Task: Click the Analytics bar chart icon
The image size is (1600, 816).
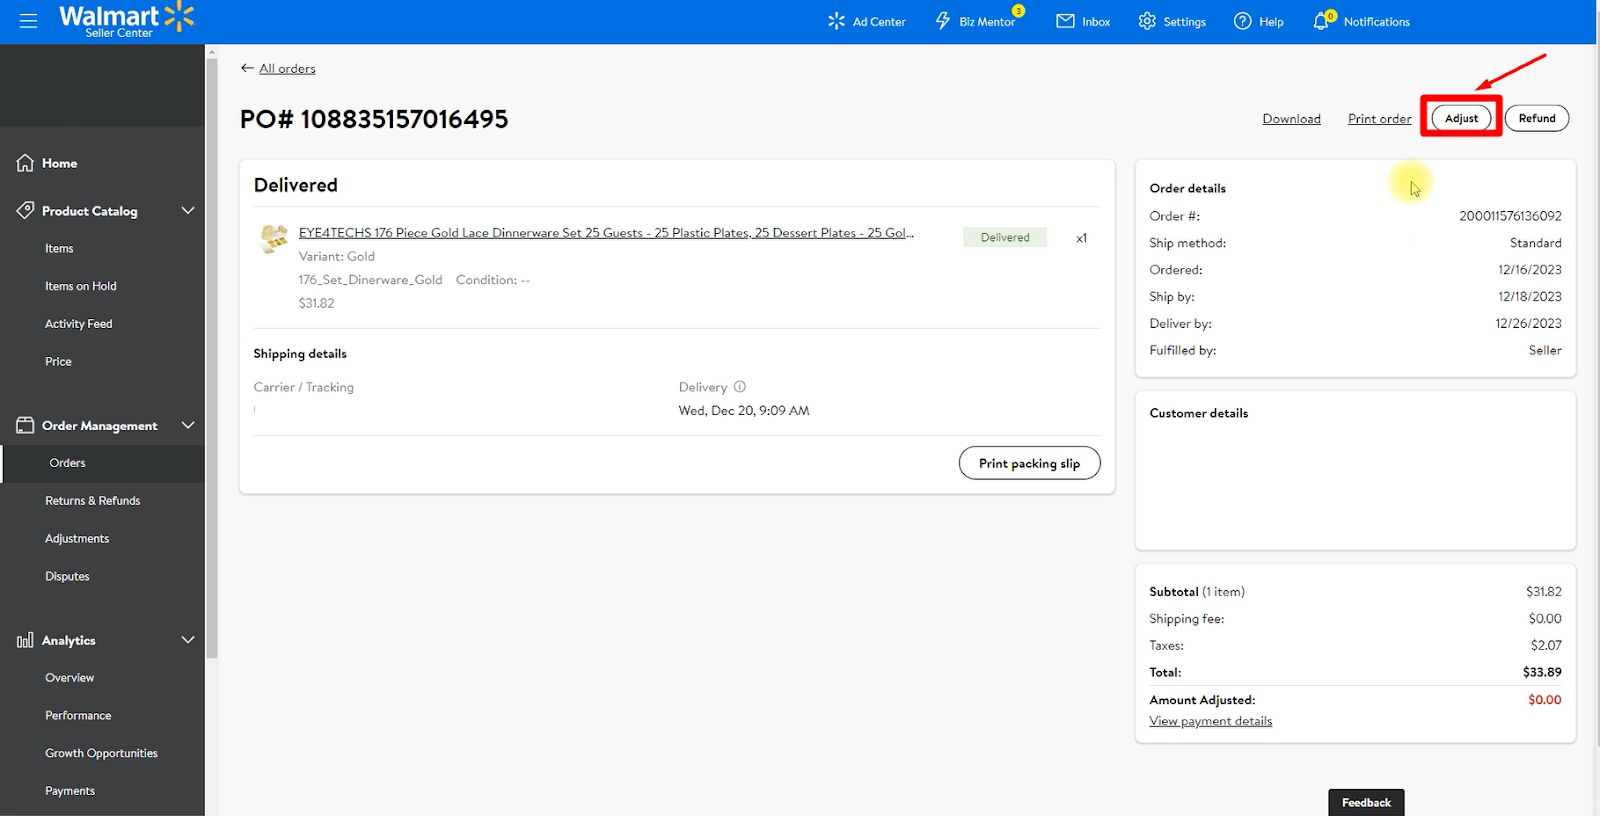Action: pos(25,640)
